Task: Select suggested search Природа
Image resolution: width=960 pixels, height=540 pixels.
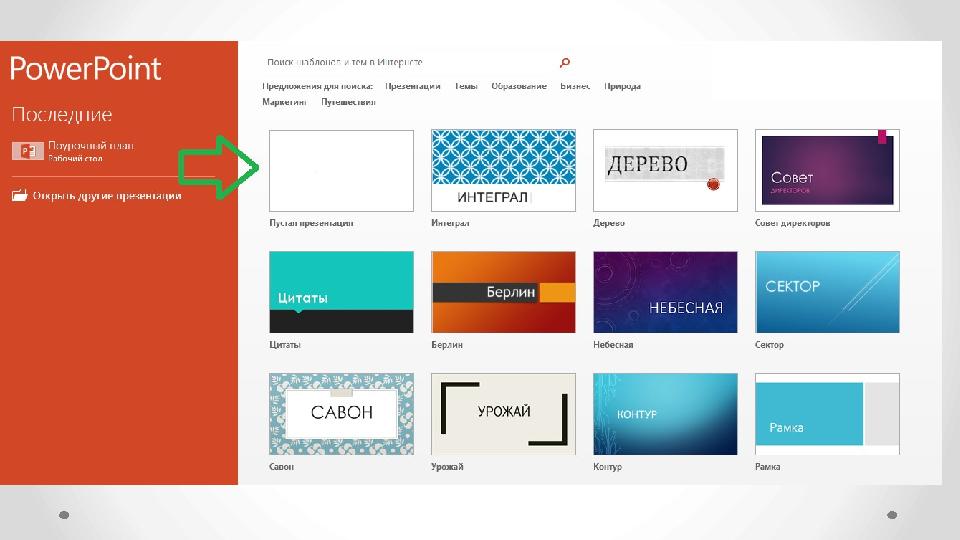Action: tap(622, 86)
